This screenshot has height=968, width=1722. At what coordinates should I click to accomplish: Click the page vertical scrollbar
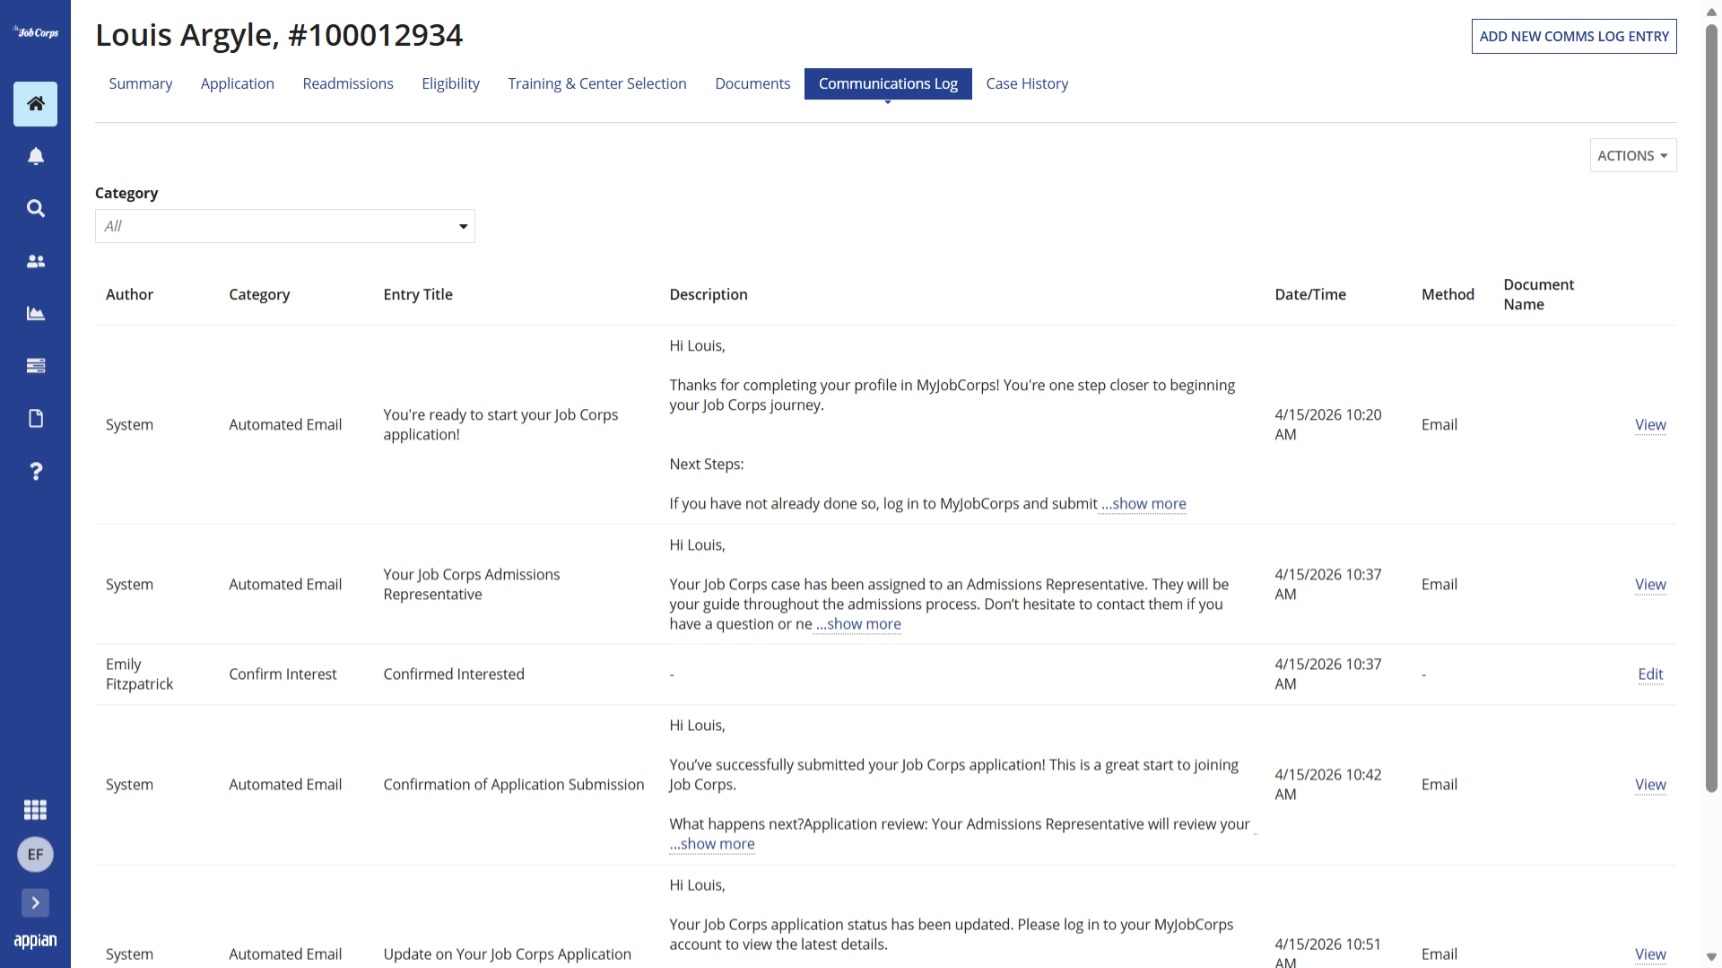pos(1711,408)
